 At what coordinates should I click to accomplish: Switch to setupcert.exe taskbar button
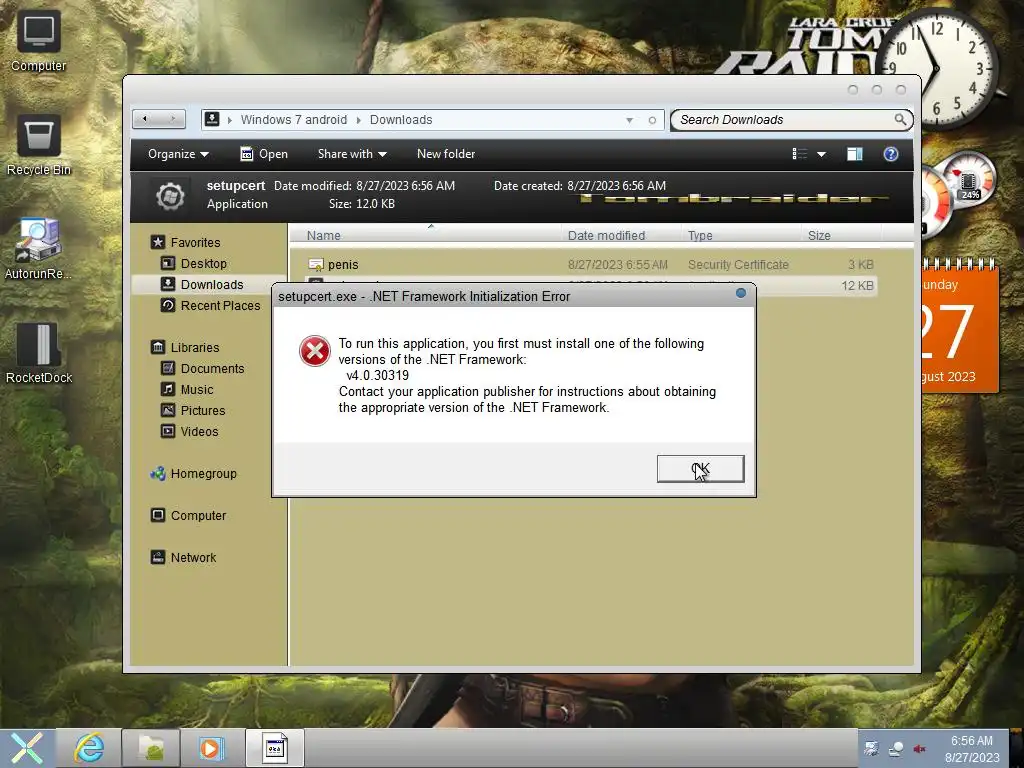tap(274, 748)
